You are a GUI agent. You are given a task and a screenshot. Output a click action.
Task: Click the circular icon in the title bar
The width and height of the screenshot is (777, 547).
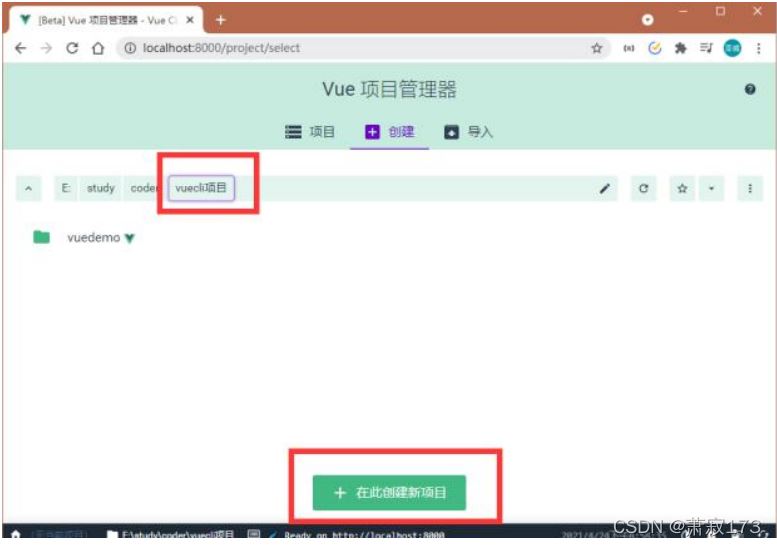click(x=647, y=20)
